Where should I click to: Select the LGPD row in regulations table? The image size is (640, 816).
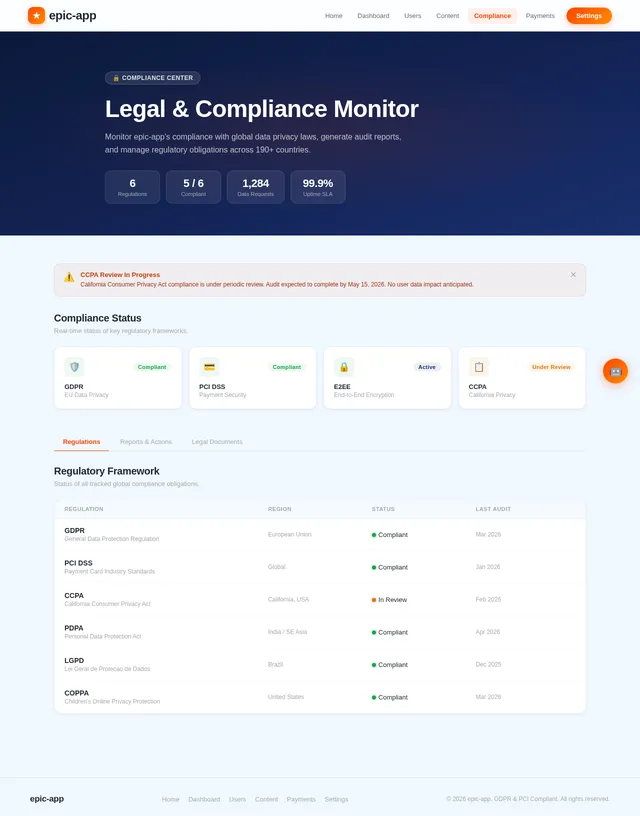click(x=320, y=665)
